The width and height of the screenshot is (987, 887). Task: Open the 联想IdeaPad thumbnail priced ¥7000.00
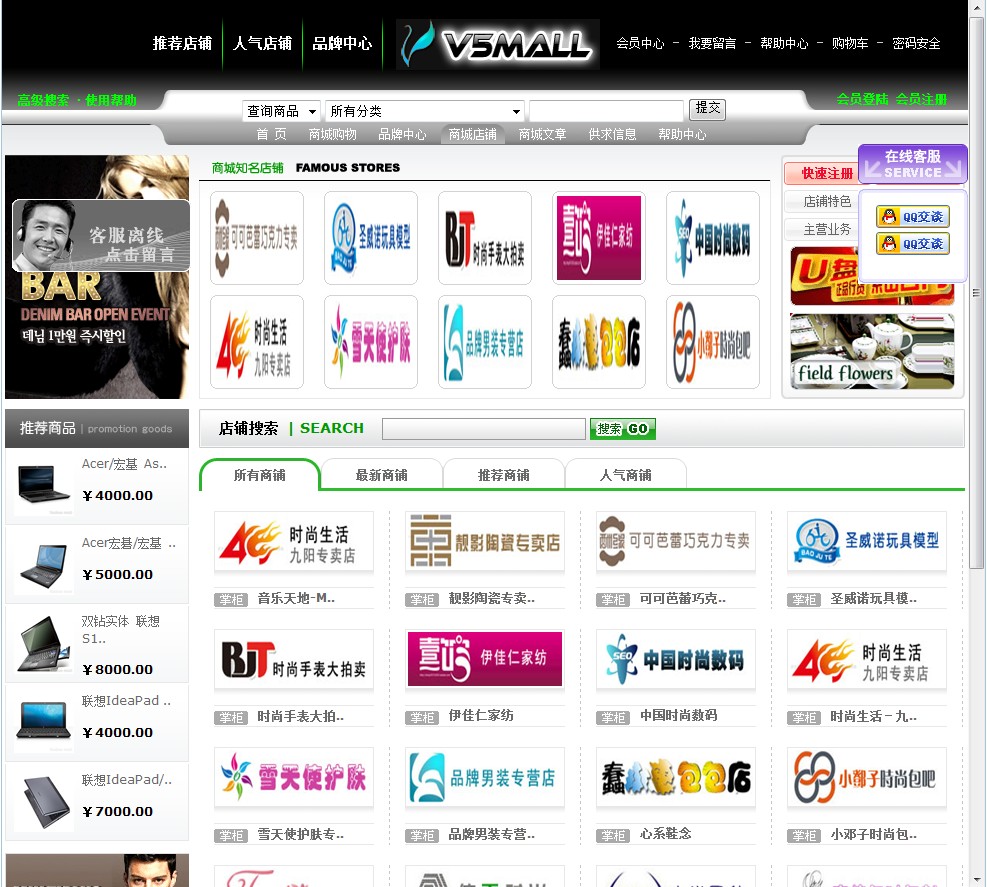43,802
